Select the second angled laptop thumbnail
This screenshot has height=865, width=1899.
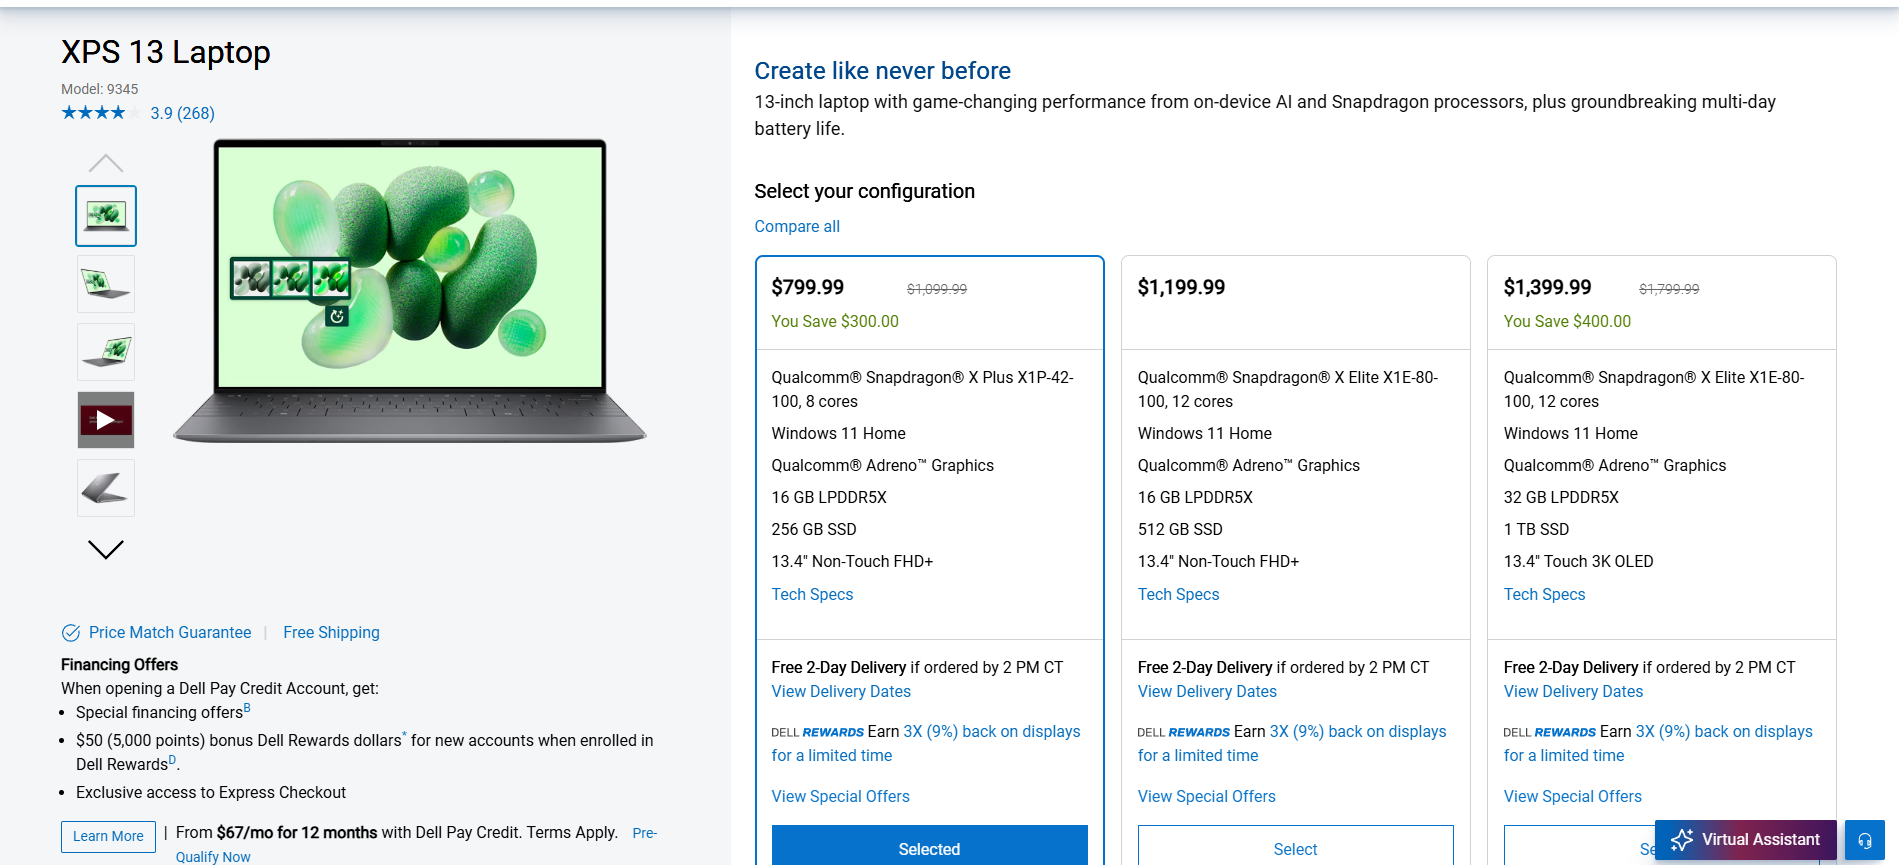tap(106, 284)
